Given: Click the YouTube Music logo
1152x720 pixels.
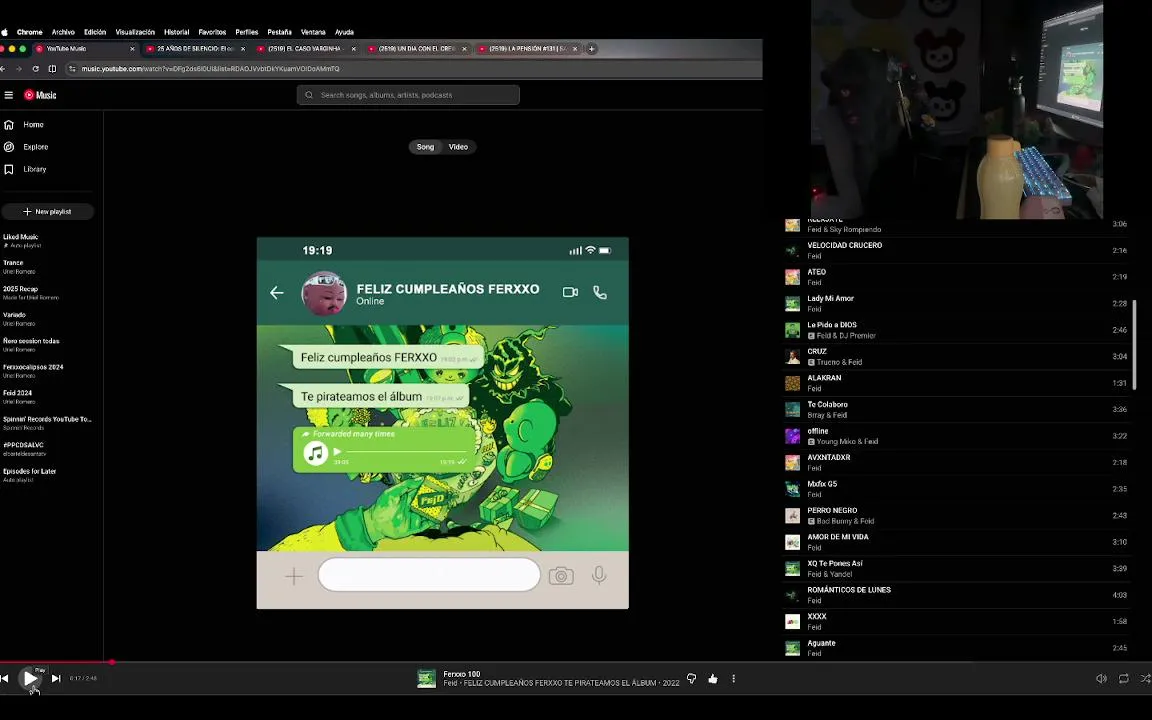Looking at the screenshot, I should click(x=40, y=95).
